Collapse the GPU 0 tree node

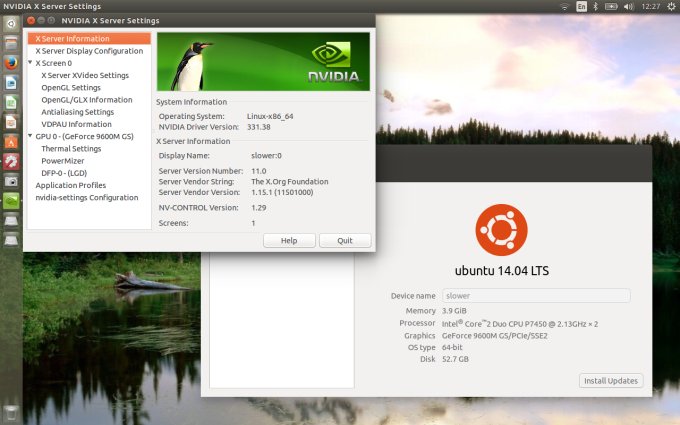pyautogui.click(x=30, y=136)
